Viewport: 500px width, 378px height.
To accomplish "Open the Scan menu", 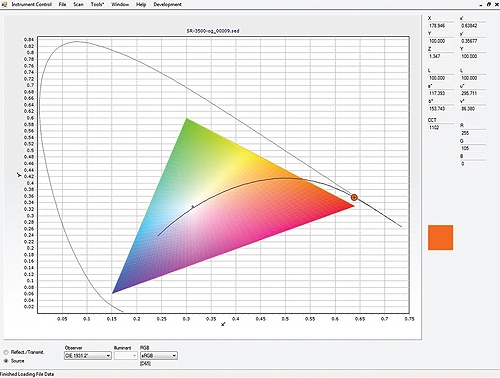I will (x=78, y=4).
